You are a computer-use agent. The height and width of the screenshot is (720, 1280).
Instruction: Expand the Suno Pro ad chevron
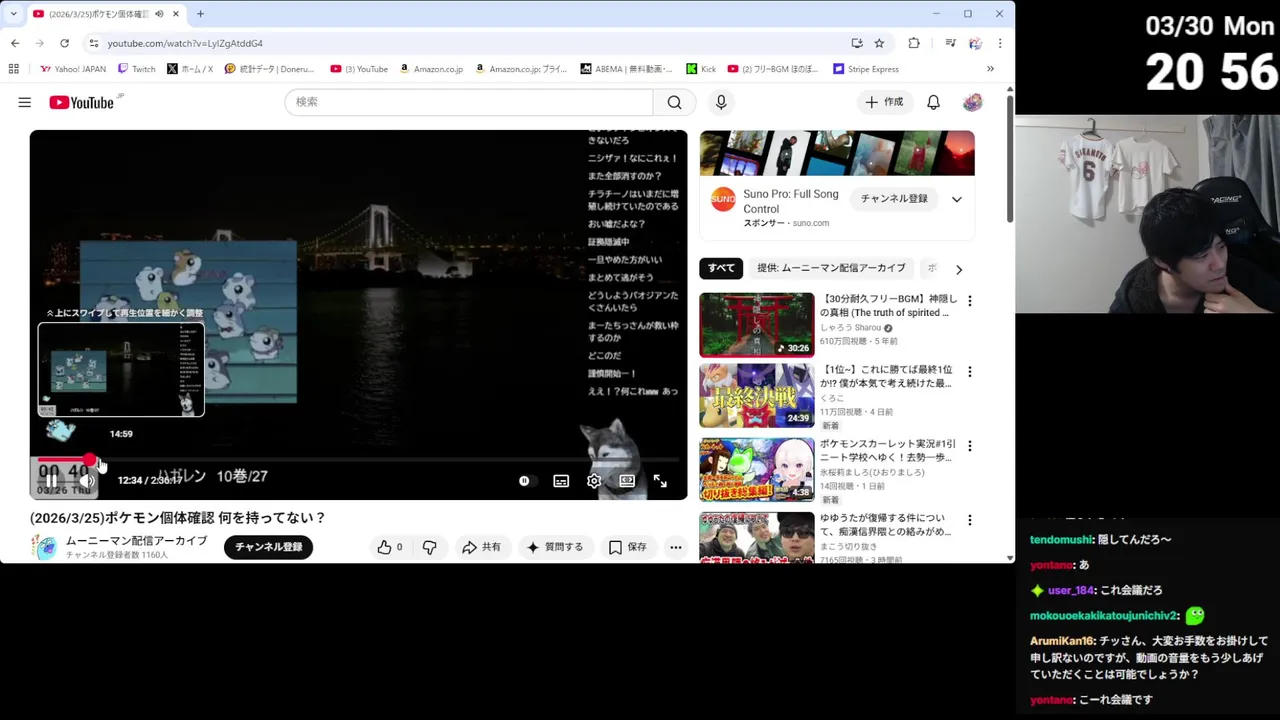click(956, 199)
